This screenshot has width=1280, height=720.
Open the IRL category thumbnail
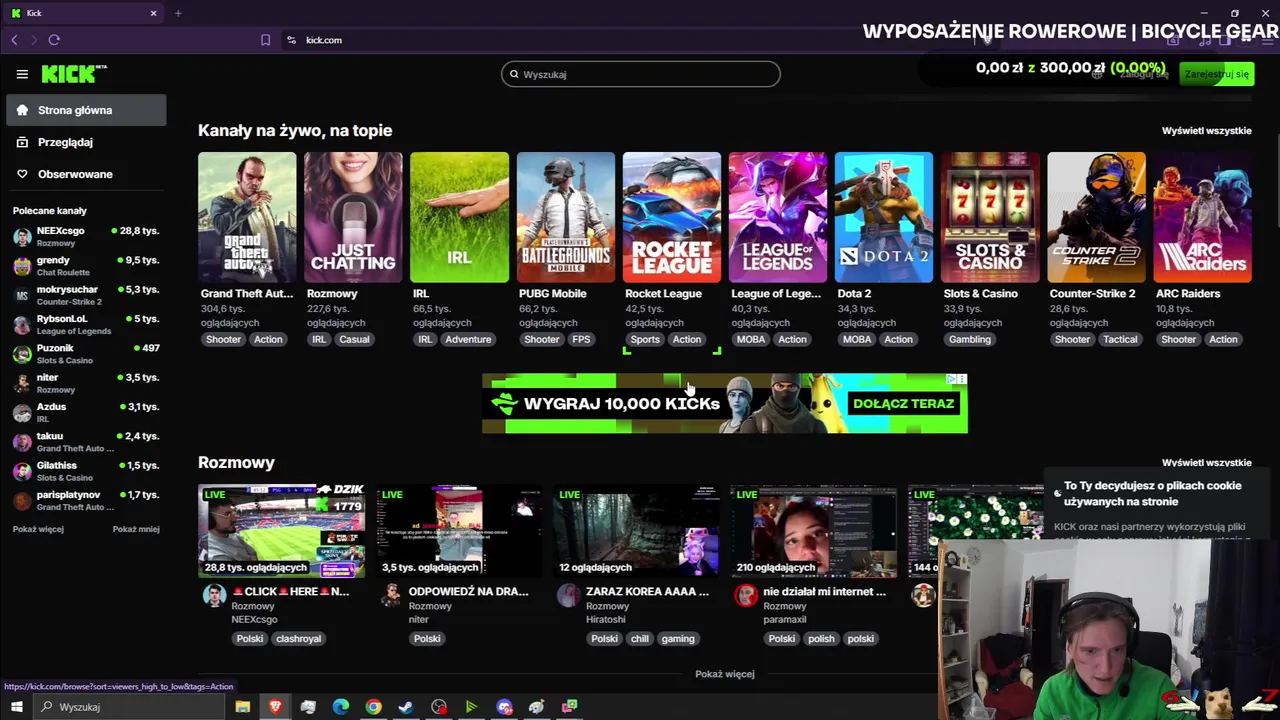coord(459,217)
